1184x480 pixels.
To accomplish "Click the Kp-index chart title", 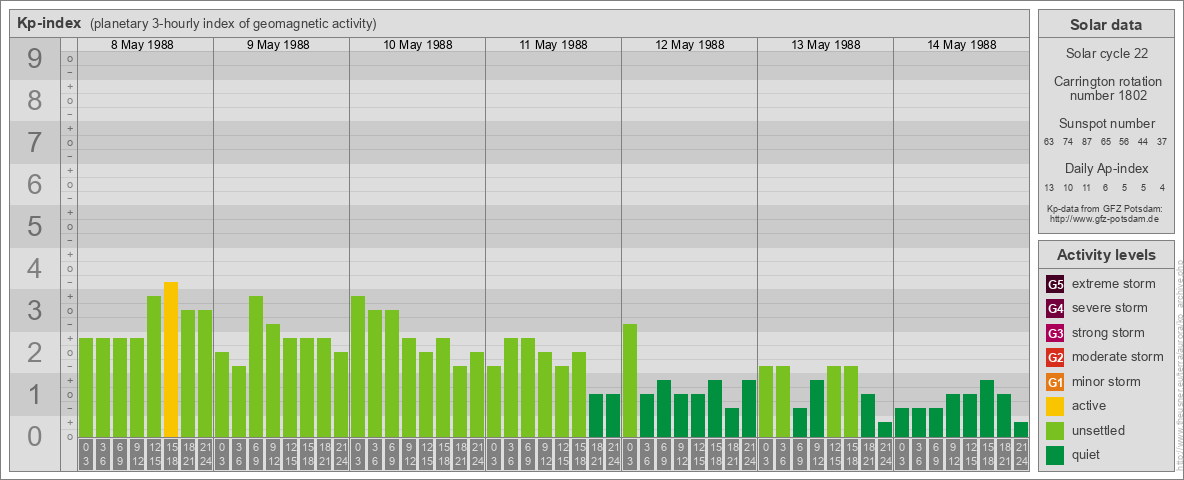I will click(50, 23).
